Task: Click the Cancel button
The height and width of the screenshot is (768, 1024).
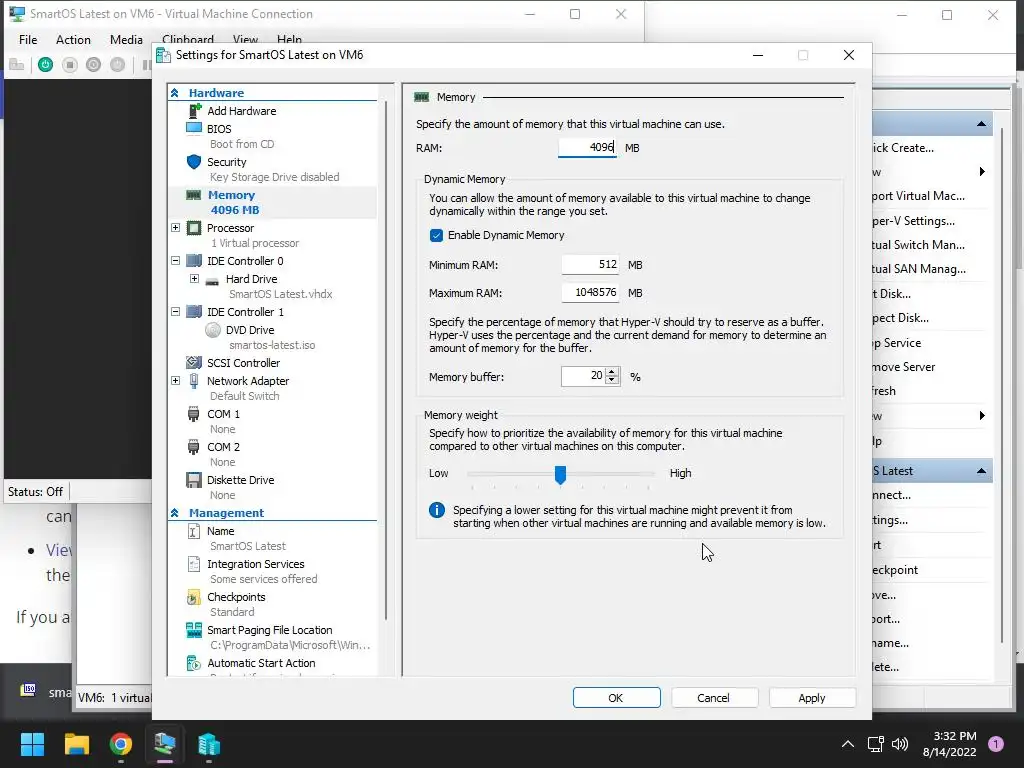Action: (714, 697)
